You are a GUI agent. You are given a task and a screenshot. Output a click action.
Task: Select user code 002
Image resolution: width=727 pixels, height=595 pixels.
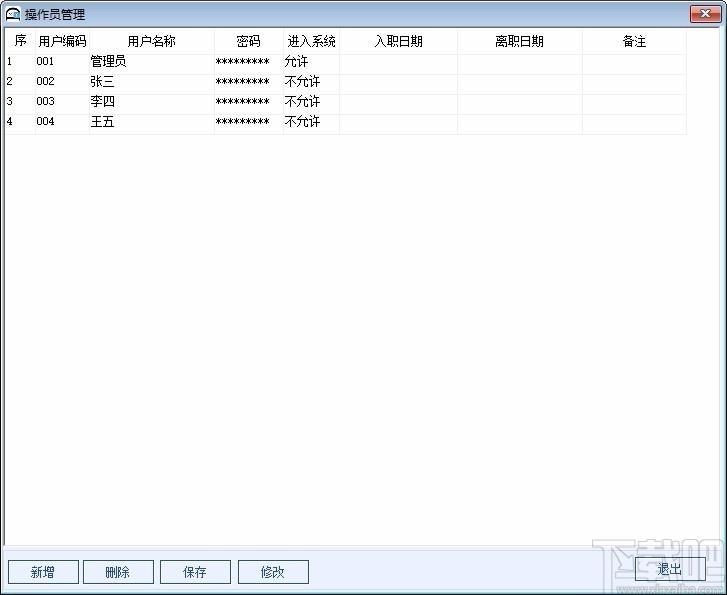(45, 81)
